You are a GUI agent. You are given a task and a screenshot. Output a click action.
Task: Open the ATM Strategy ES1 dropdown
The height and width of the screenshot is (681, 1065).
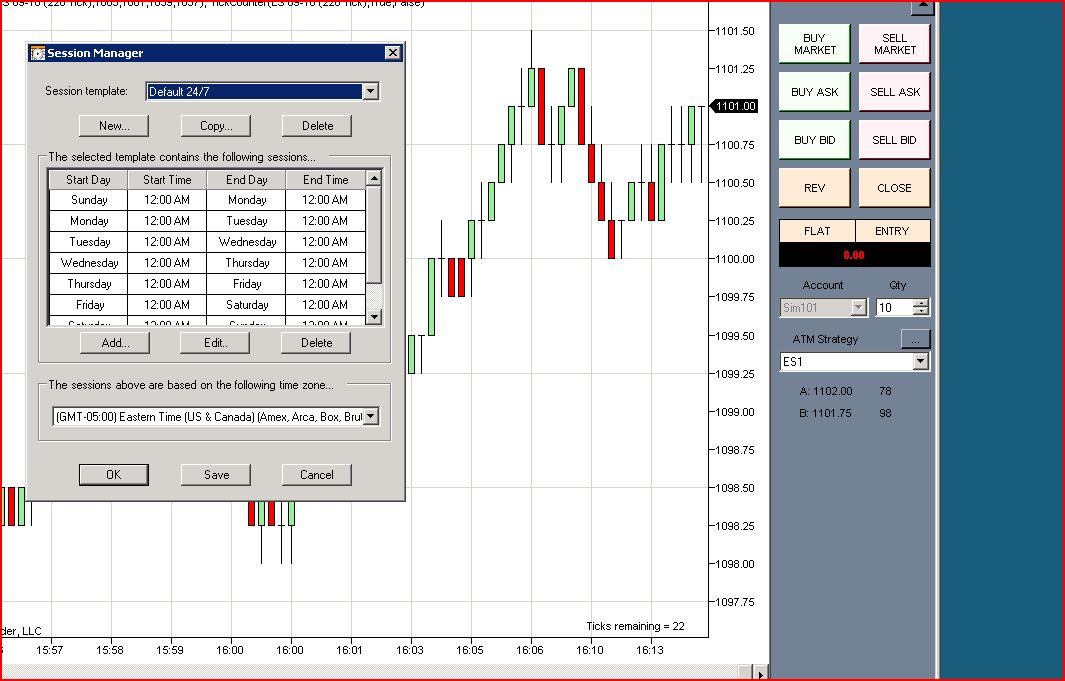click(920, 361)
